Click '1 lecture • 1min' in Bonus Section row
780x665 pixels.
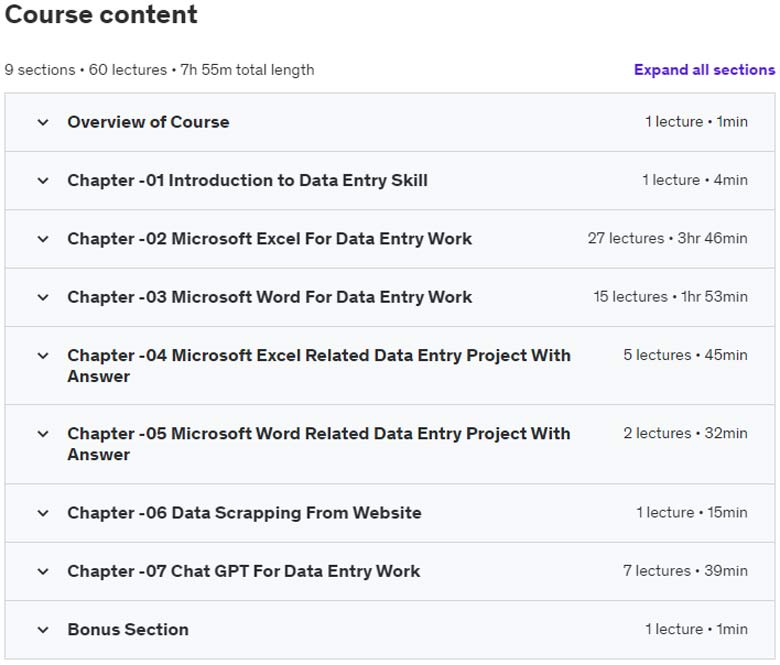pyautogui.click(x=696, y=629)
